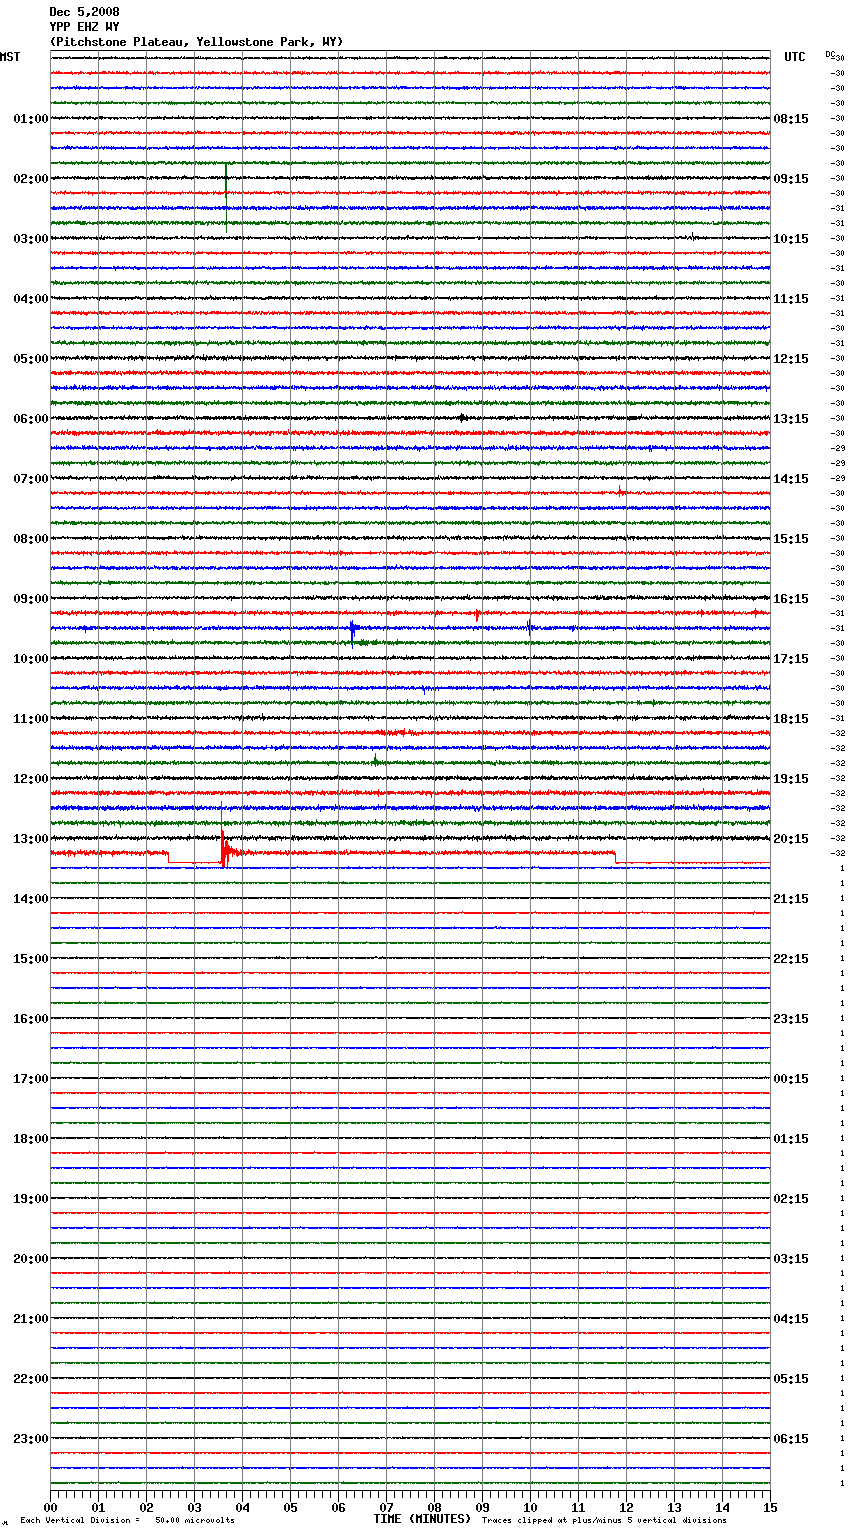The width and height of the screenshot is (850, 1534).
Task: Select the 09:00 MST time label
Action: click(x=31, y=599)
